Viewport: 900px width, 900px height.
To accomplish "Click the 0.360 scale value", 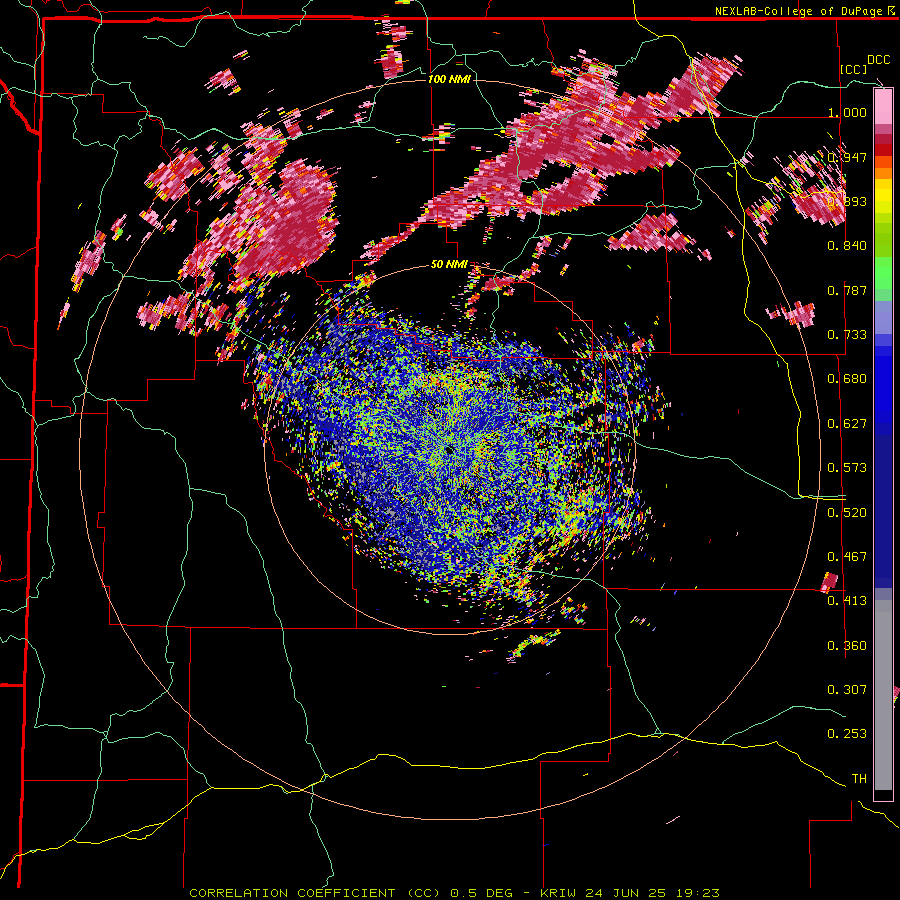I will [x=847, y=646].
